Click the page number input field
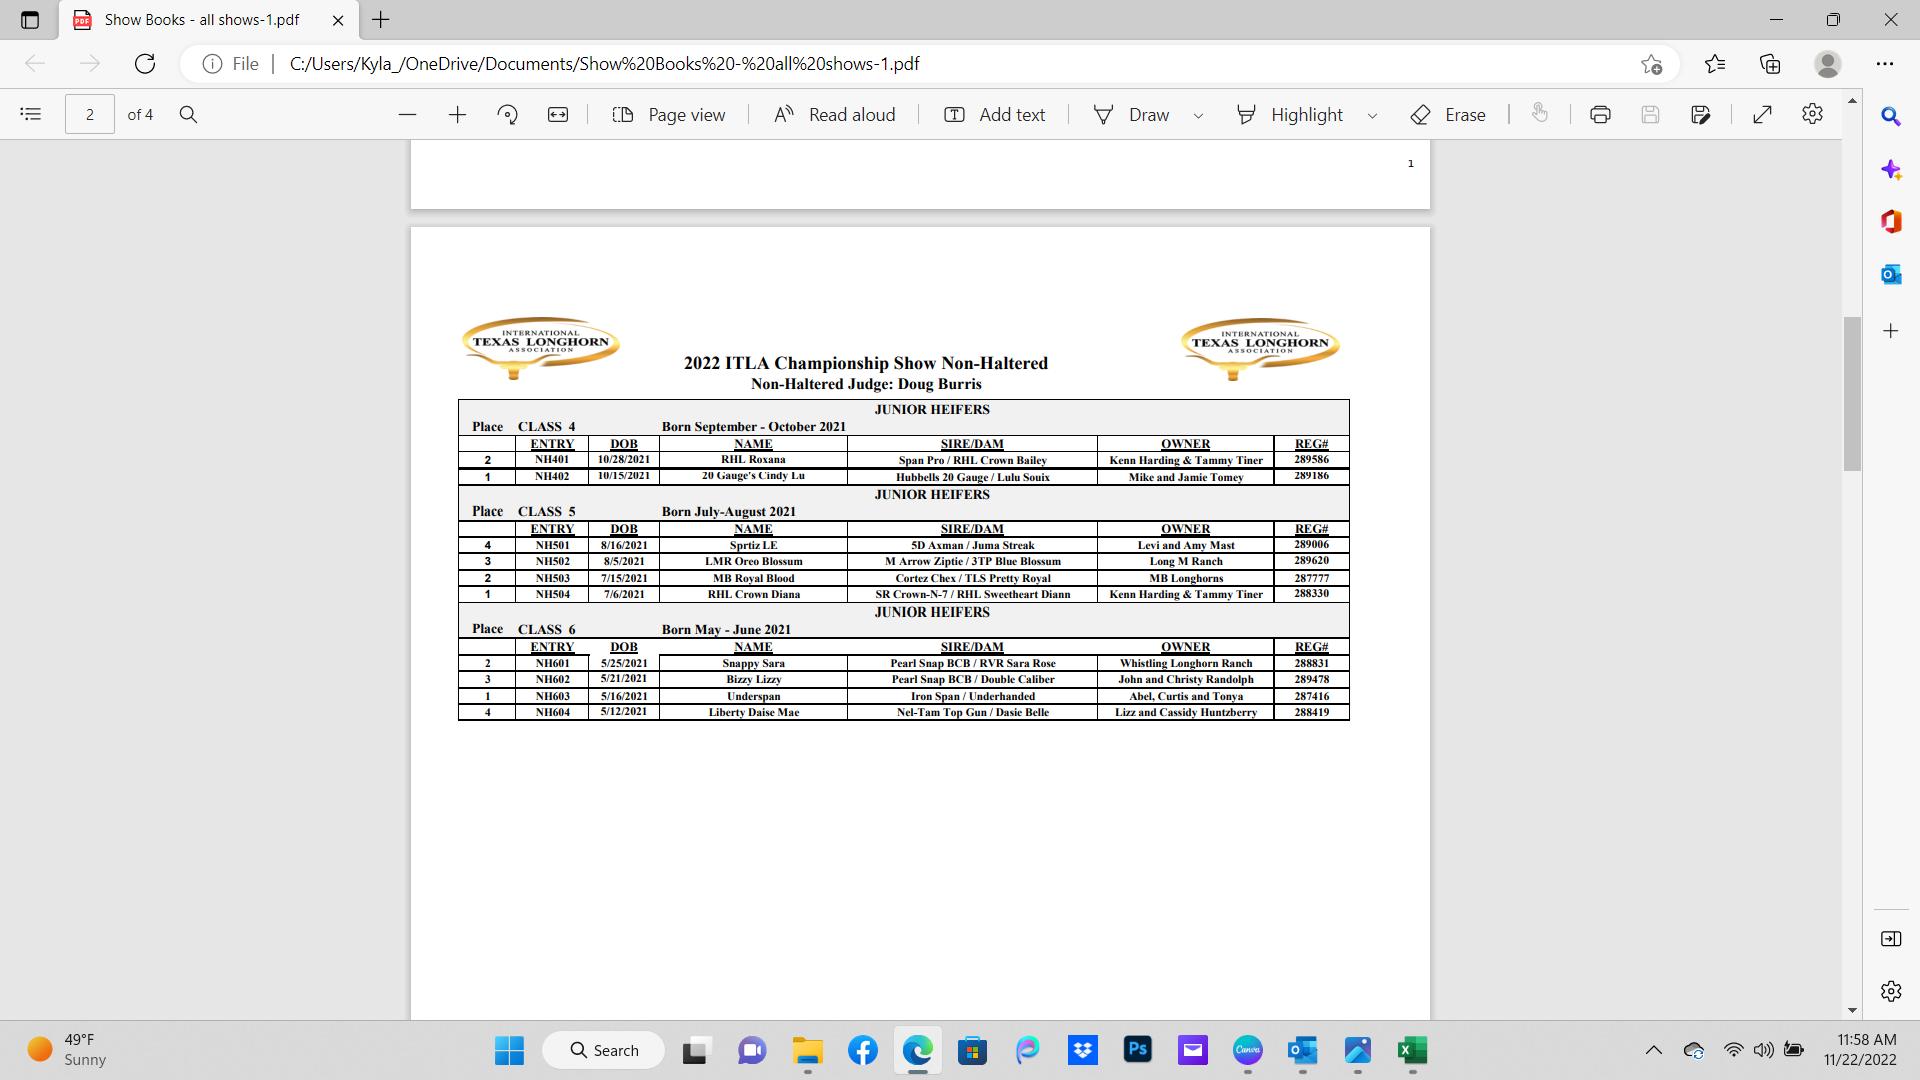 (90, 115)
